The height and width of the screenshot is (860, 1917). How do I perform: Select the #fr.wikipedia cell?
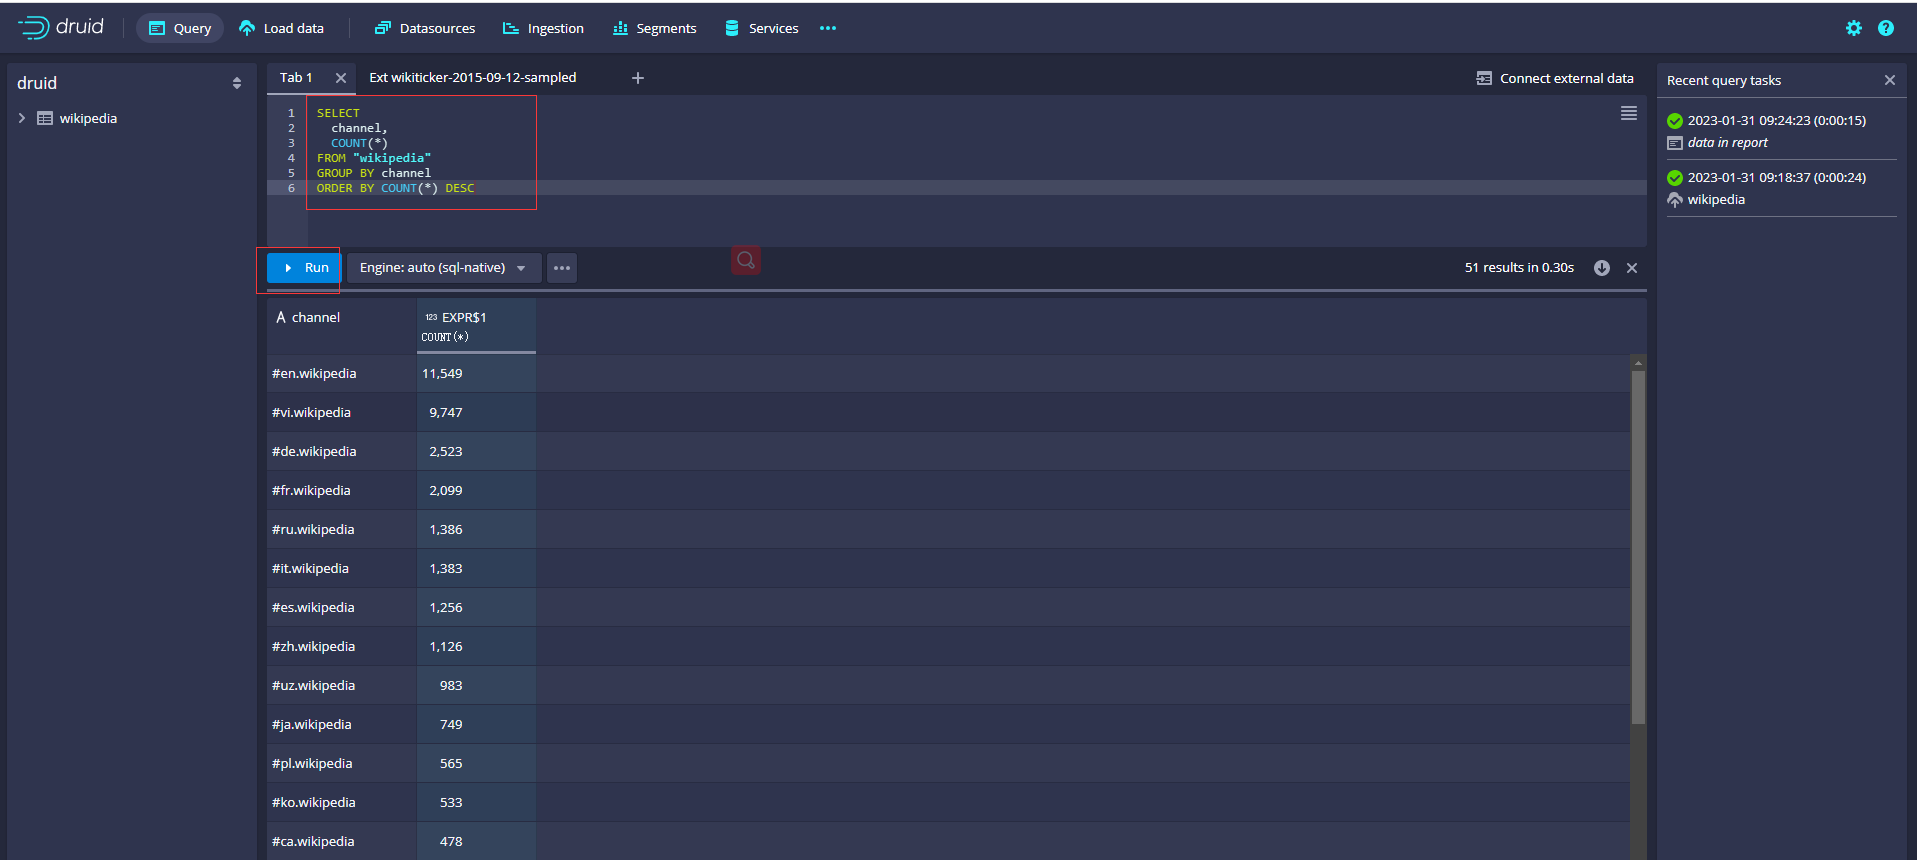(x=341, y=490)
